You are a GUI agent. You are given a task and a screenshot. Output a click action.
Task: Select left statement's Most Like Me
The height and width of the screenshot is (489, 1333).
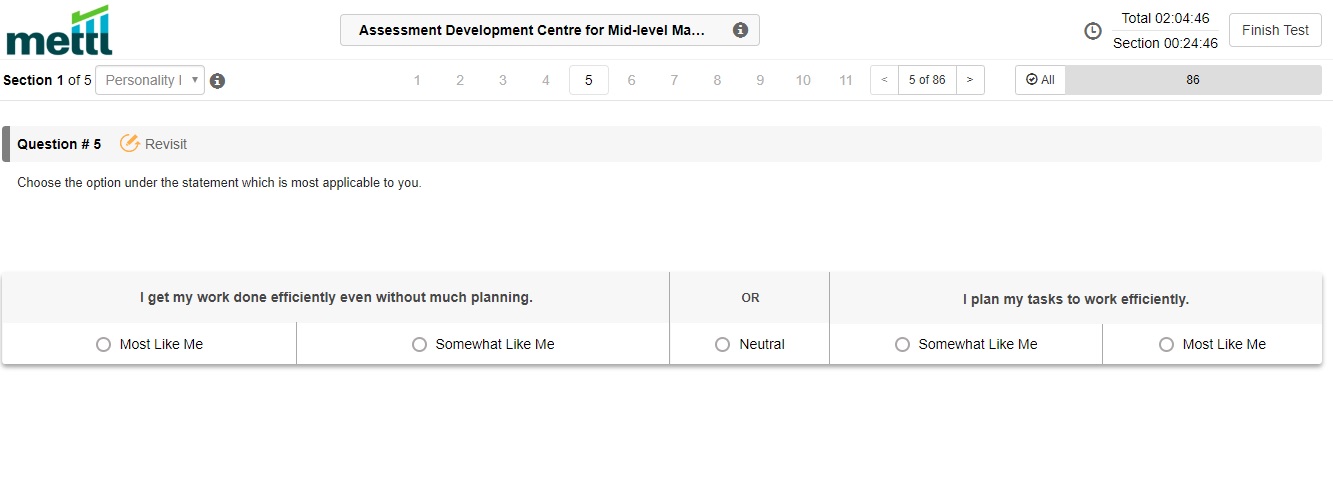click(104, 344)
